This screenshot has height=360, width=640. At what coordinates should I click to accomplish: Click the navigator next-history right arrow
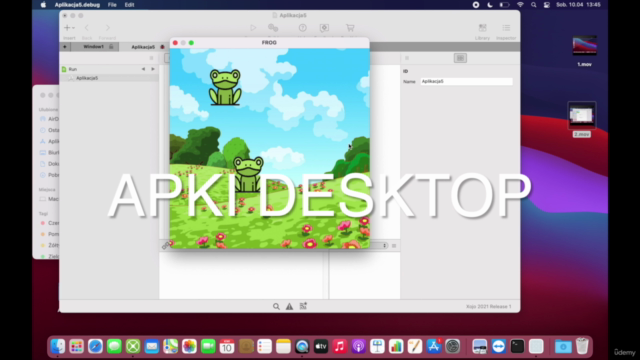[x=153, y=69]
